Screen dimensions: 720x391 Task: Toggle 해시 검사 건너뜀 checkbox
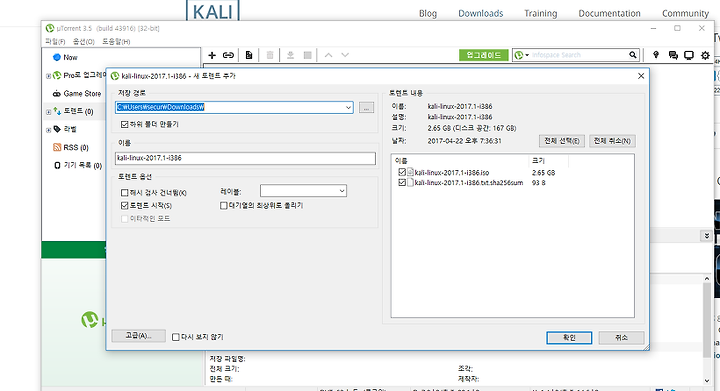(124, 193)
